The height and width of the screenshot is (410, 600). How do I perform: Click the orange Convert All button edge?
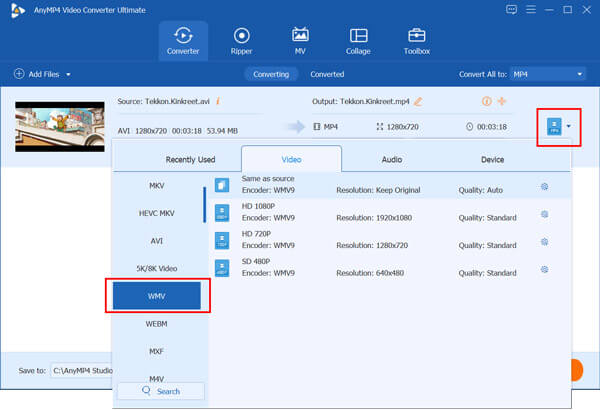point(577,370)
